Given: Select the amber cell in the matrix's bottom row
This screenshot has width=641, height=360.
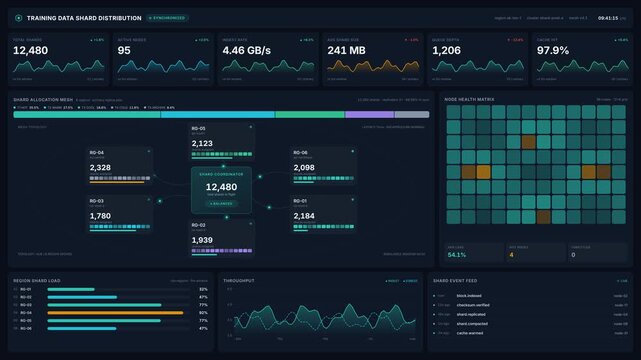Looking at the screenshot, I should [x=543, y=217].
